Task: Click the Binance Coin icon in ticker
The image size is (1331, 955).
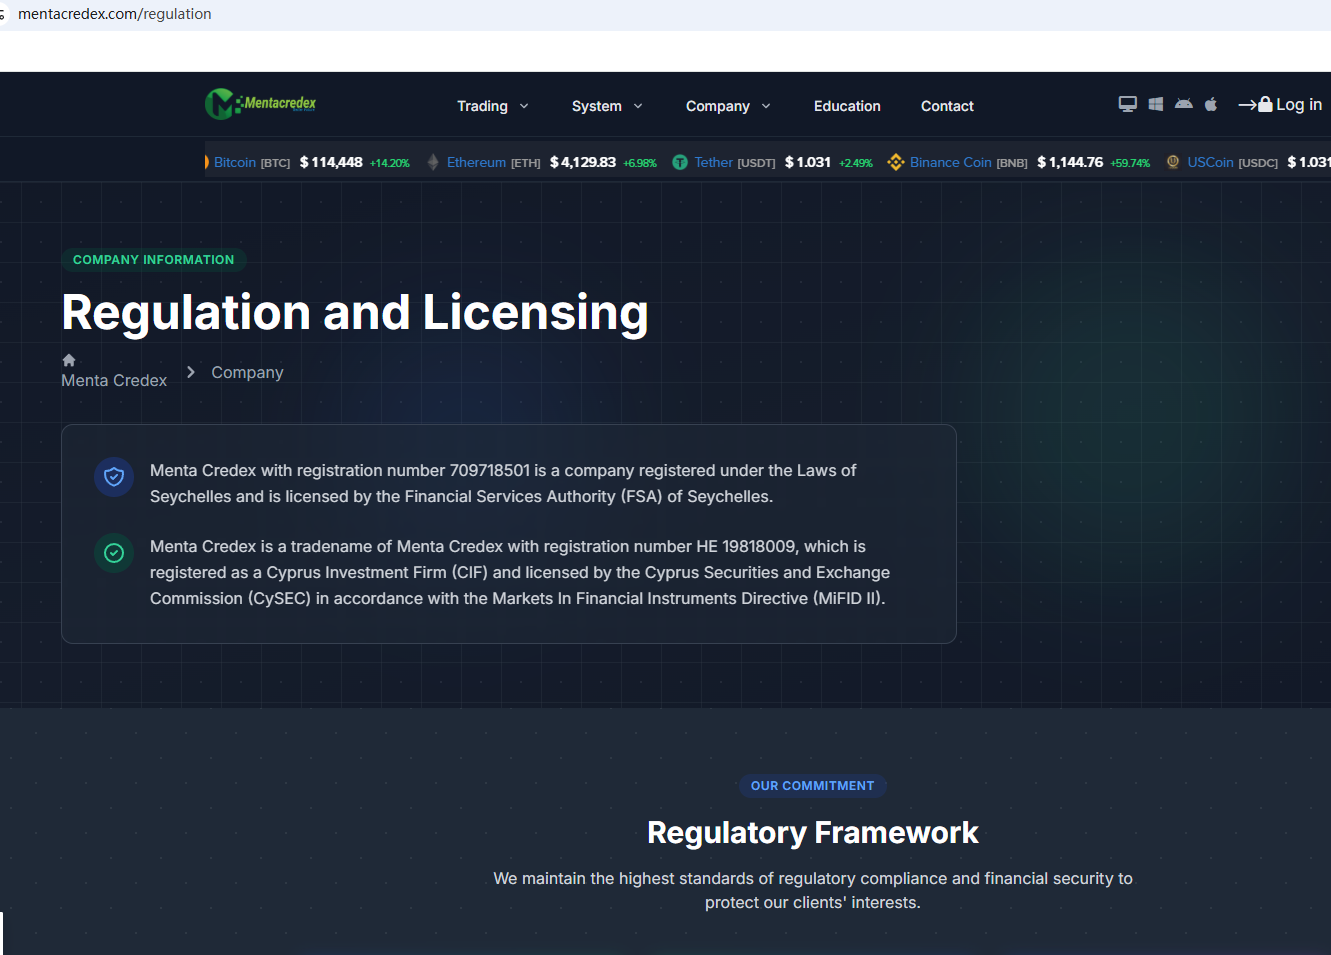Action: [895, 162]
